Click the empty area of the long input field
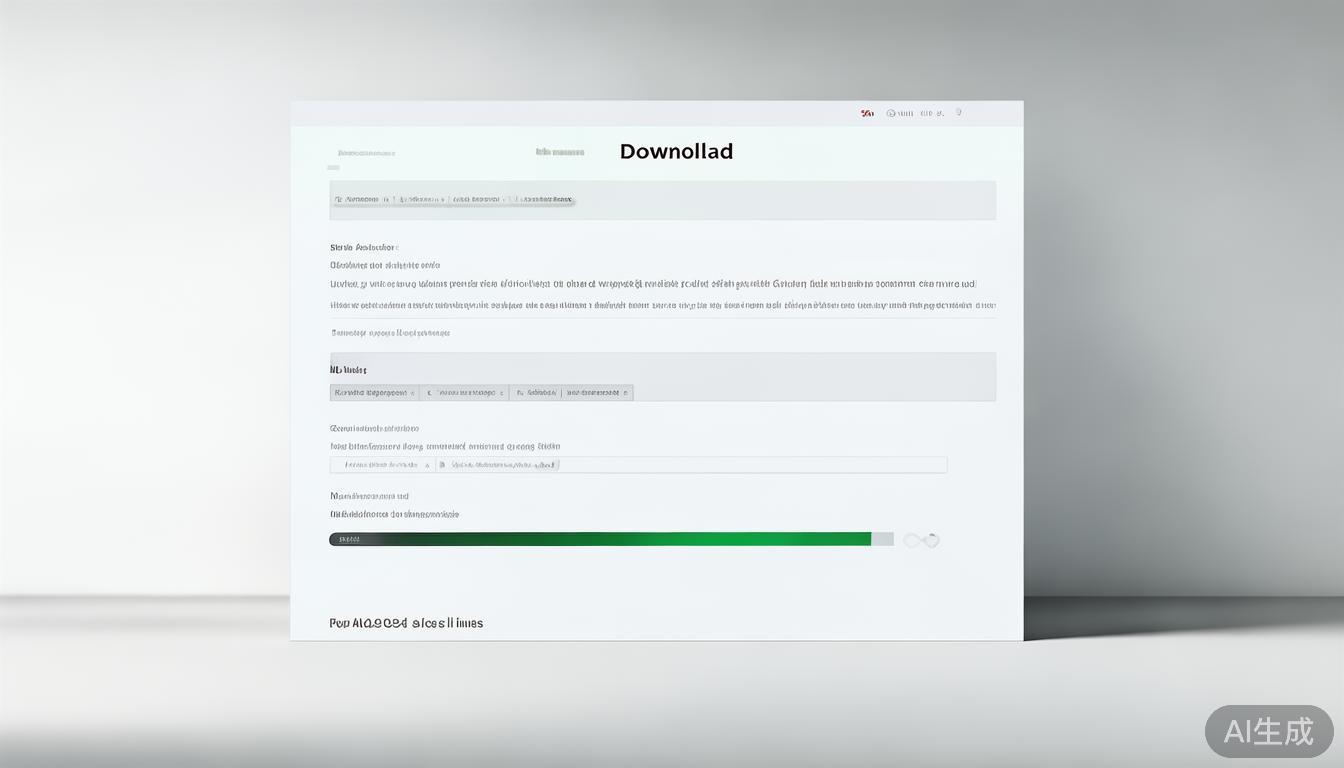1344x768 pixels. pyautogui.click(x=750, y=465)
